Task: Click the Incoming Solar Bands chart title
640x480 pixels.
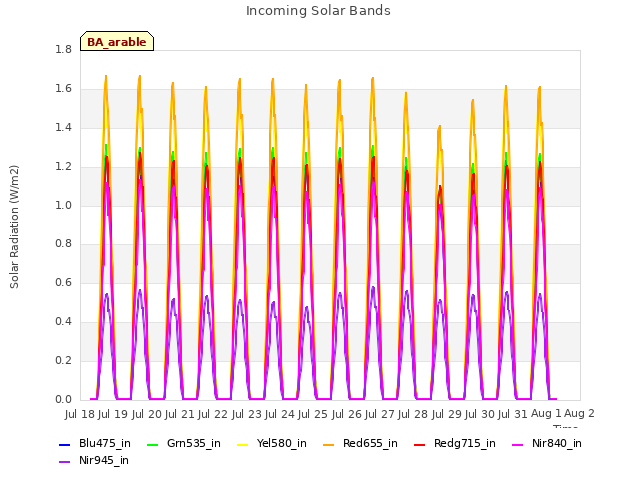Action: coord(318,11)
